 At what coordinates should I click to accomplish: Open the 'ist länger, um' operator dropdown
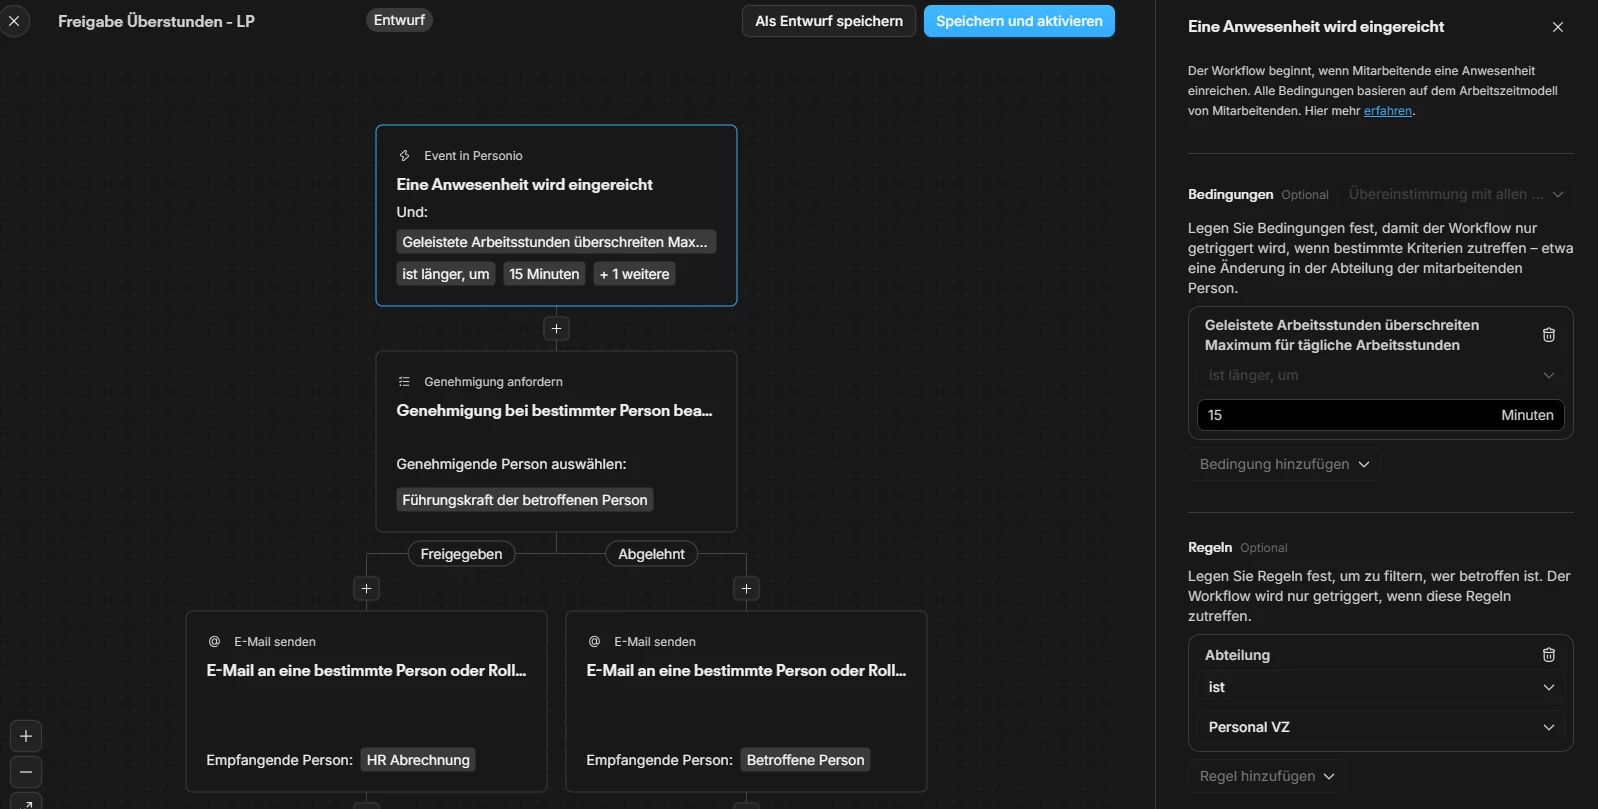1380,375
